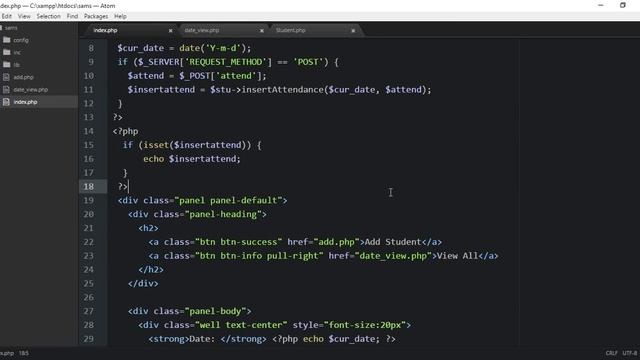Viewport: 640px width, 360px height.
Task: Click the UTF-8 encoding selector
Action: point(630,353)
